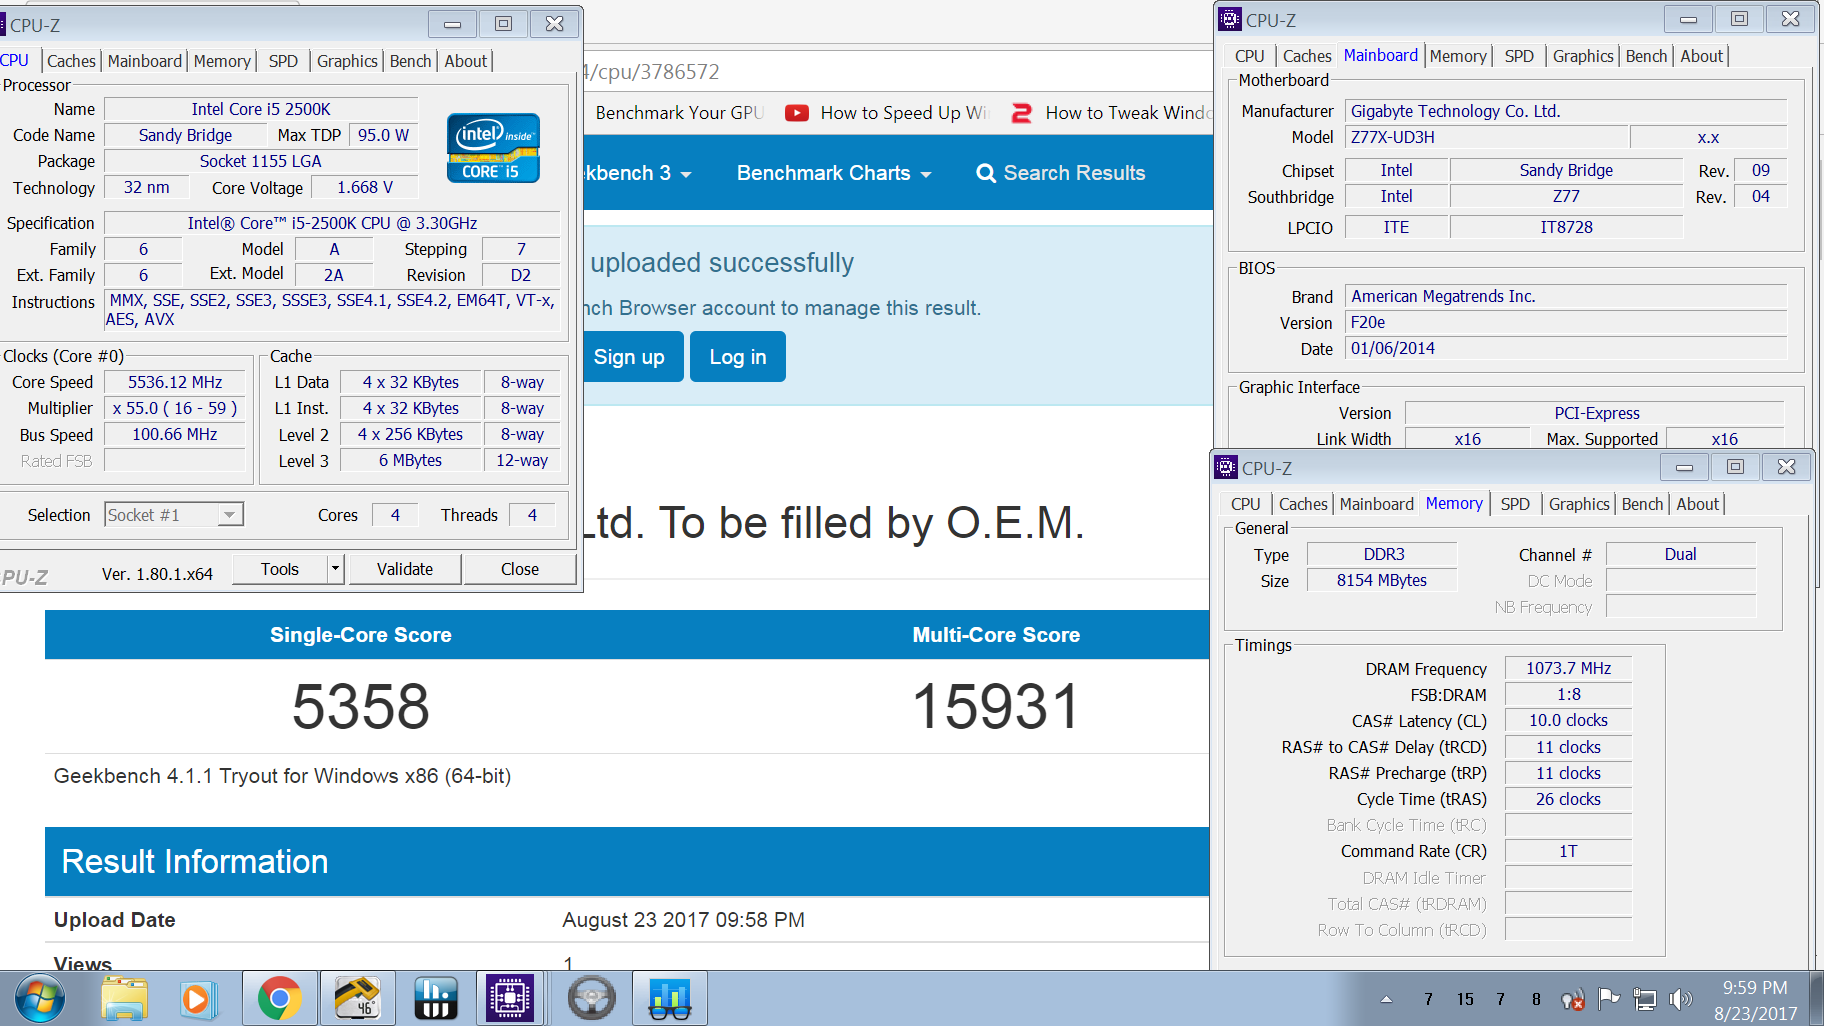Click the motherboard model field Z77X-UD3H

click(1487, 137)
